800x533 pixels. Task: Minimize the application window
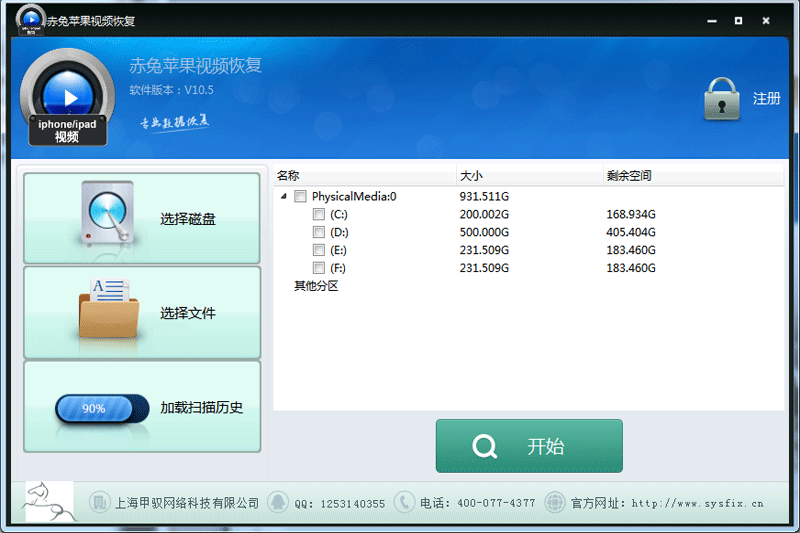pos(712,21)
